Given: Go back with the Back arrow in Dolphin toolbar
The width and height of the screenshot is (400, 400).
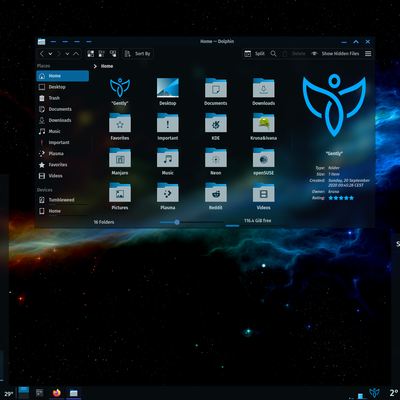Looking at the screenshot, I should (x=42, y=54).
